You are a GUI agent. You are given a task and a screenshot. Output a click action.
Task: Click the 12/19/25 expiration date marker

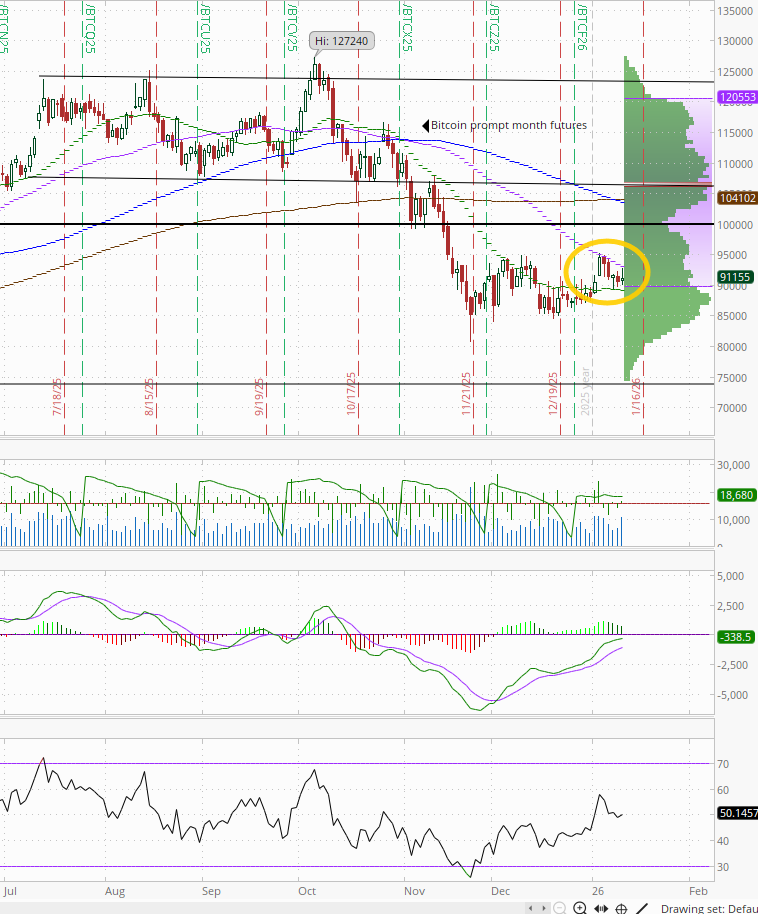pyautogui.click(x=553, y=394)
